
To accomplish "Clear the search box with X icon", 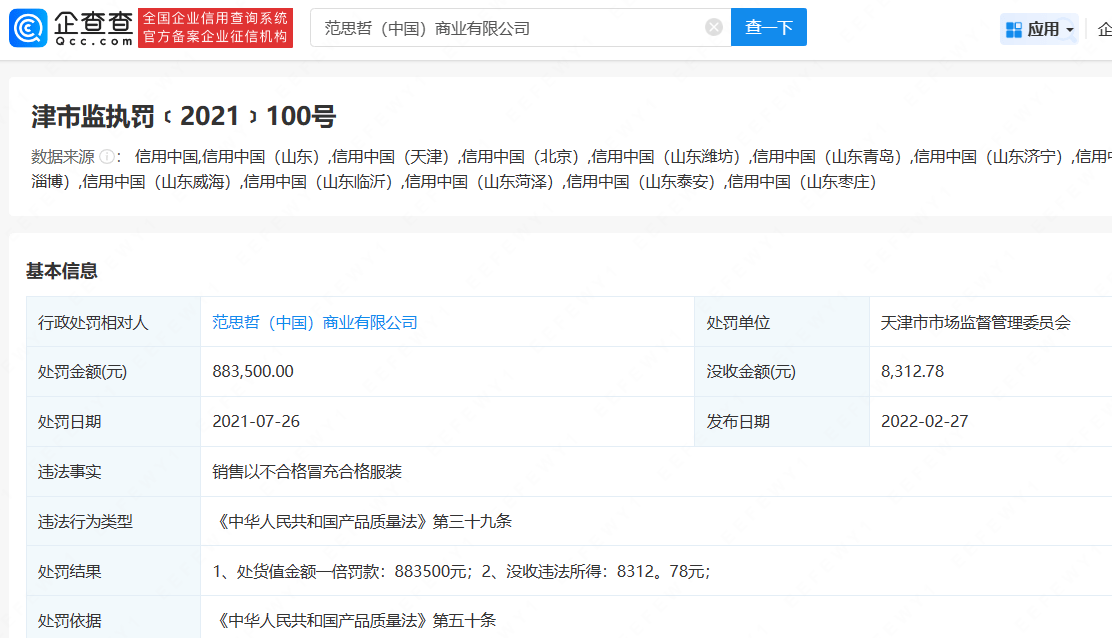I will tap(713, 28).
